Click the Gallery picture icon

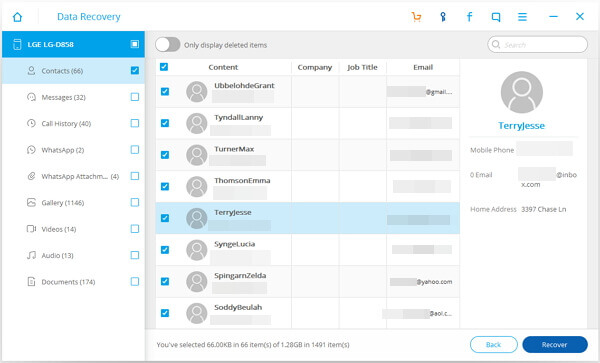tap(31, 202)
